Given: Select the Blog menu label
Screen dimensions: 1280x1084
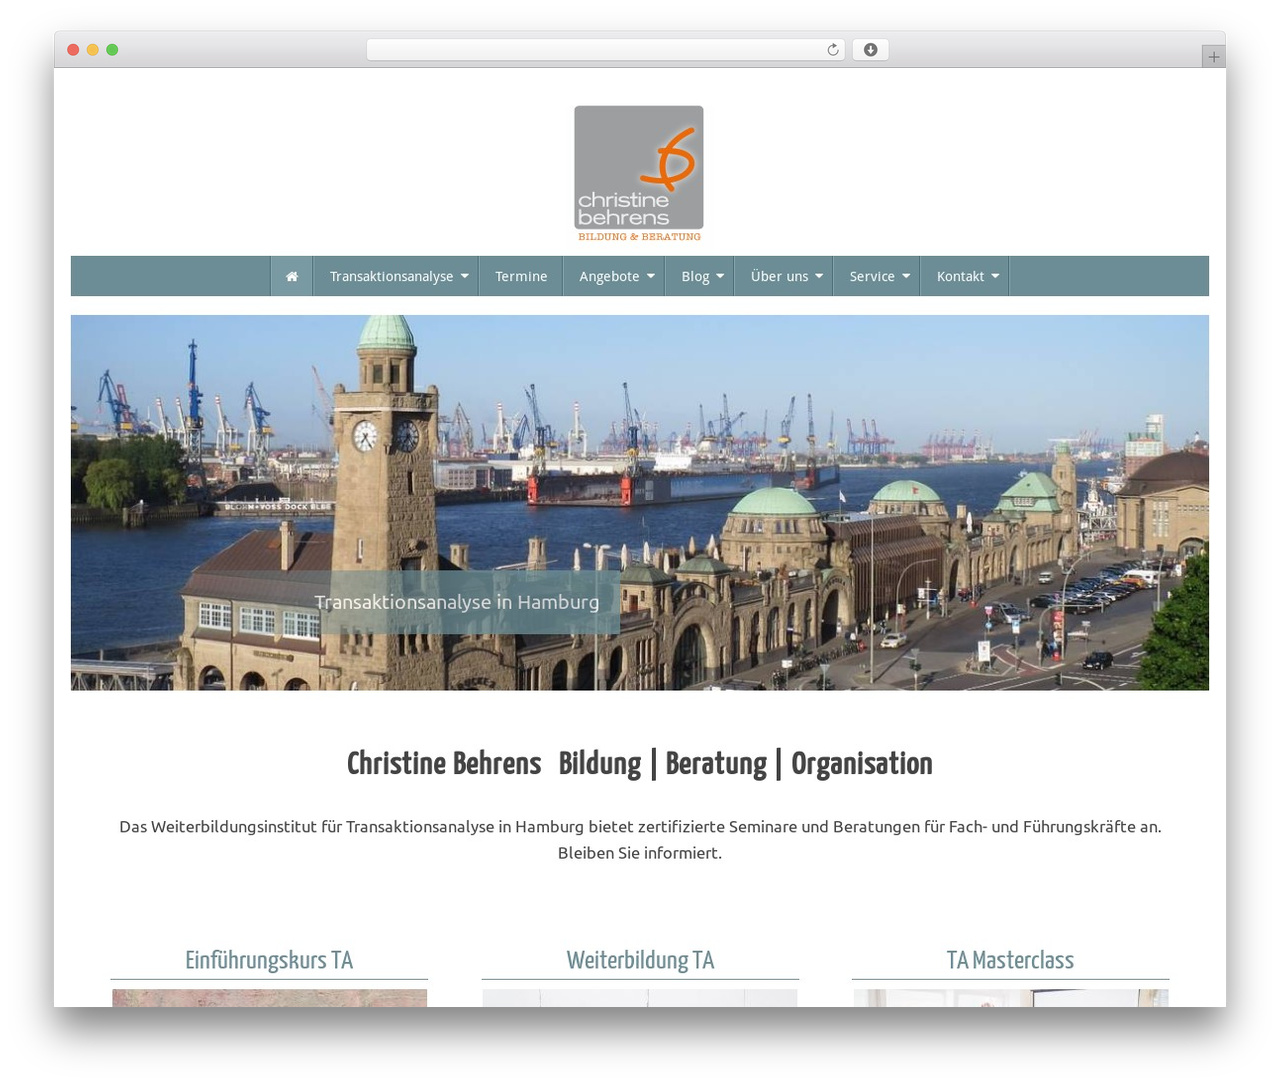Looking at the screenshot, I should 695,276.
